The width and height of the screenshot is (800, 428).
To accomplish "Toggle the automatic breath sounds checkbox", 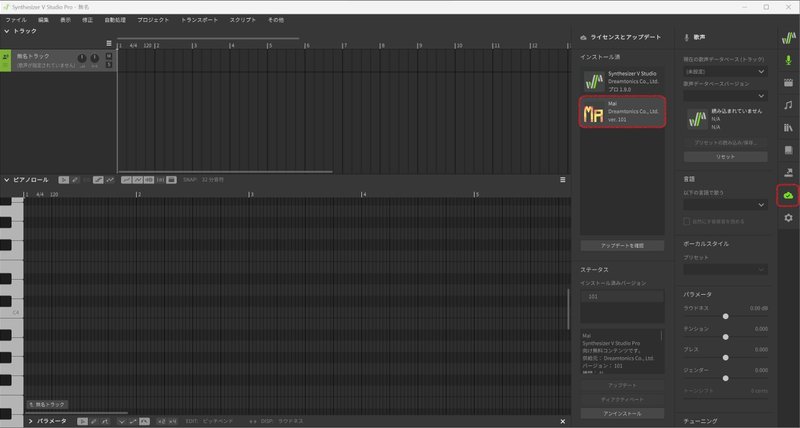I will tap(687, 221).
